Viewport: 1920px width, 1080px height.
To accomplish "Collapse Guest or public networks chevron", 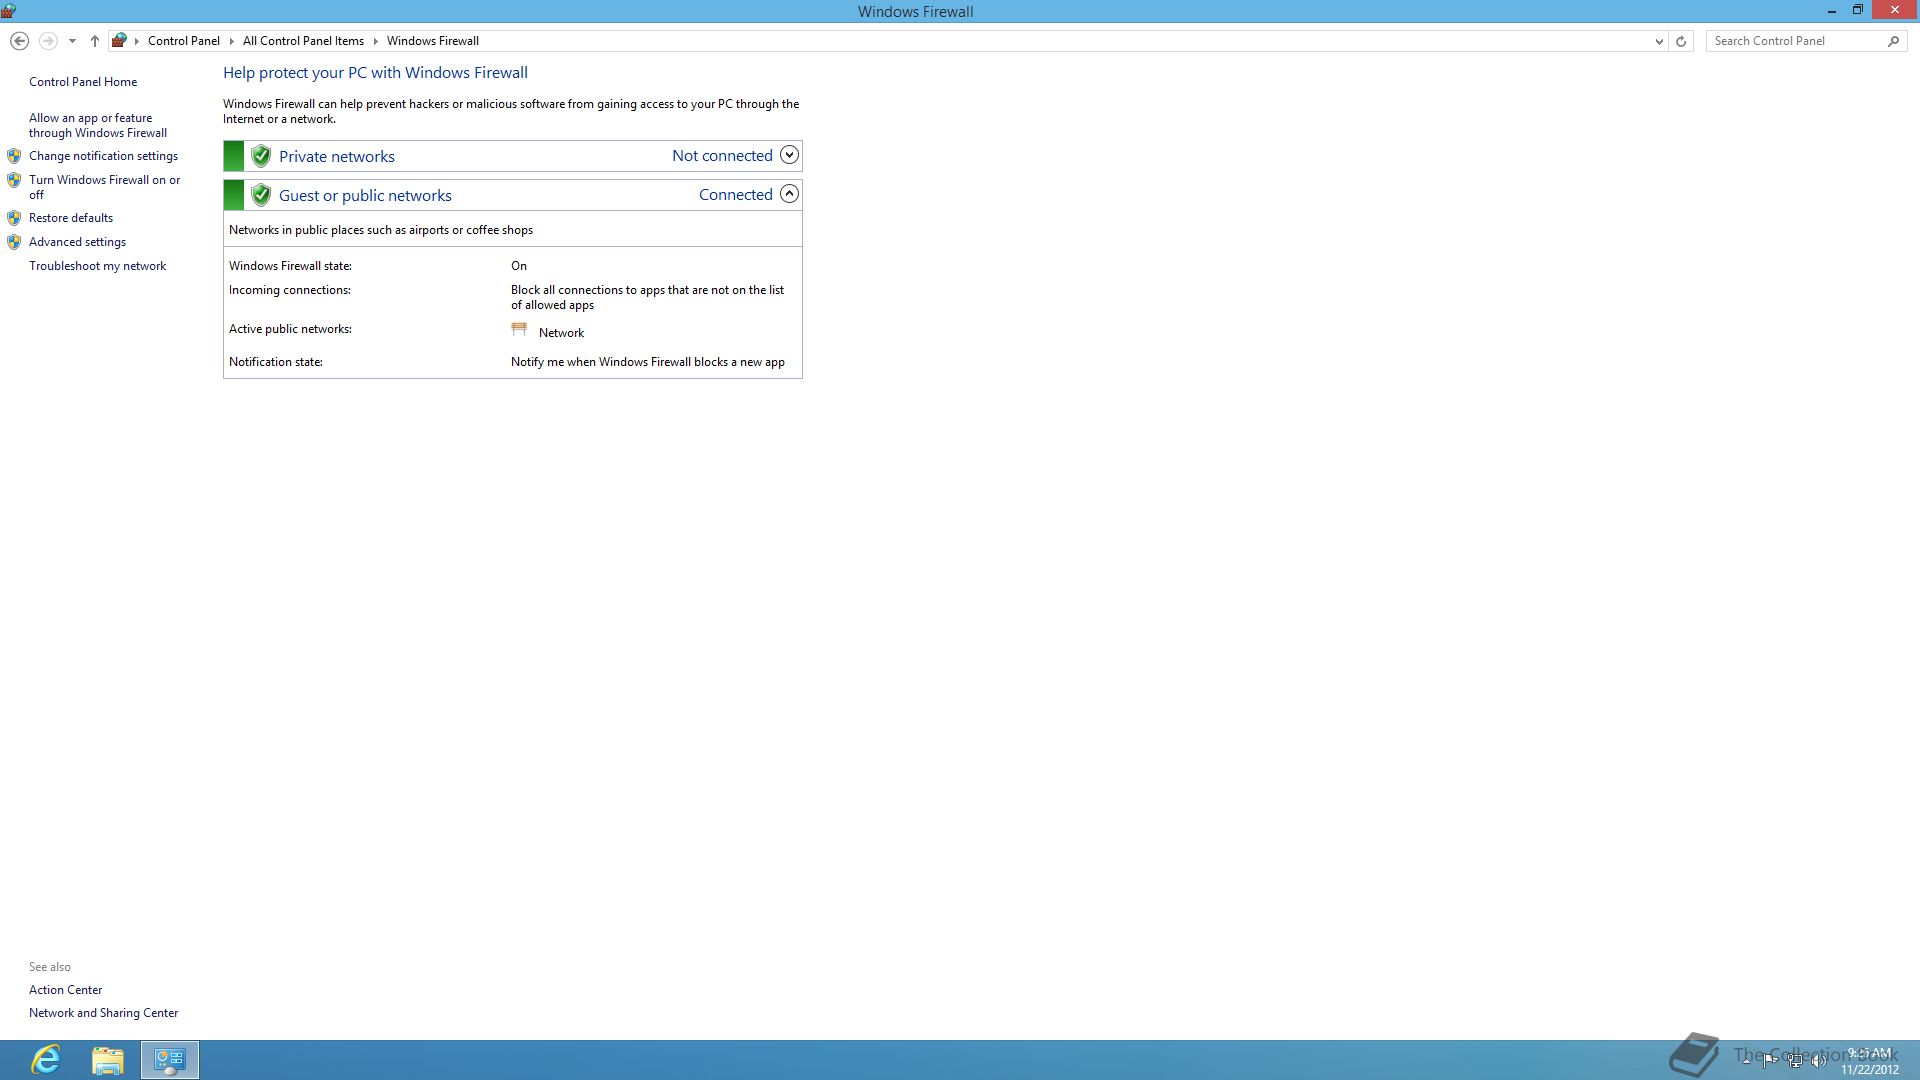I will 789,194.
